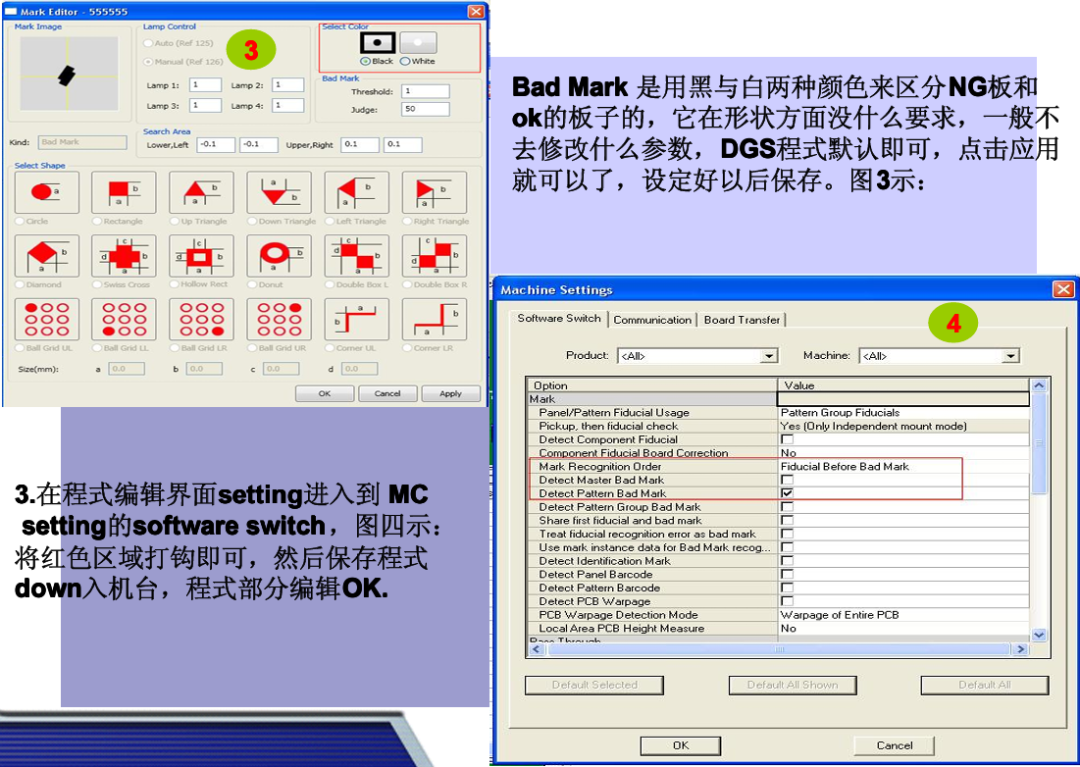
Task: Click the Default All Shown button
Action: click(x=793, y=685)
